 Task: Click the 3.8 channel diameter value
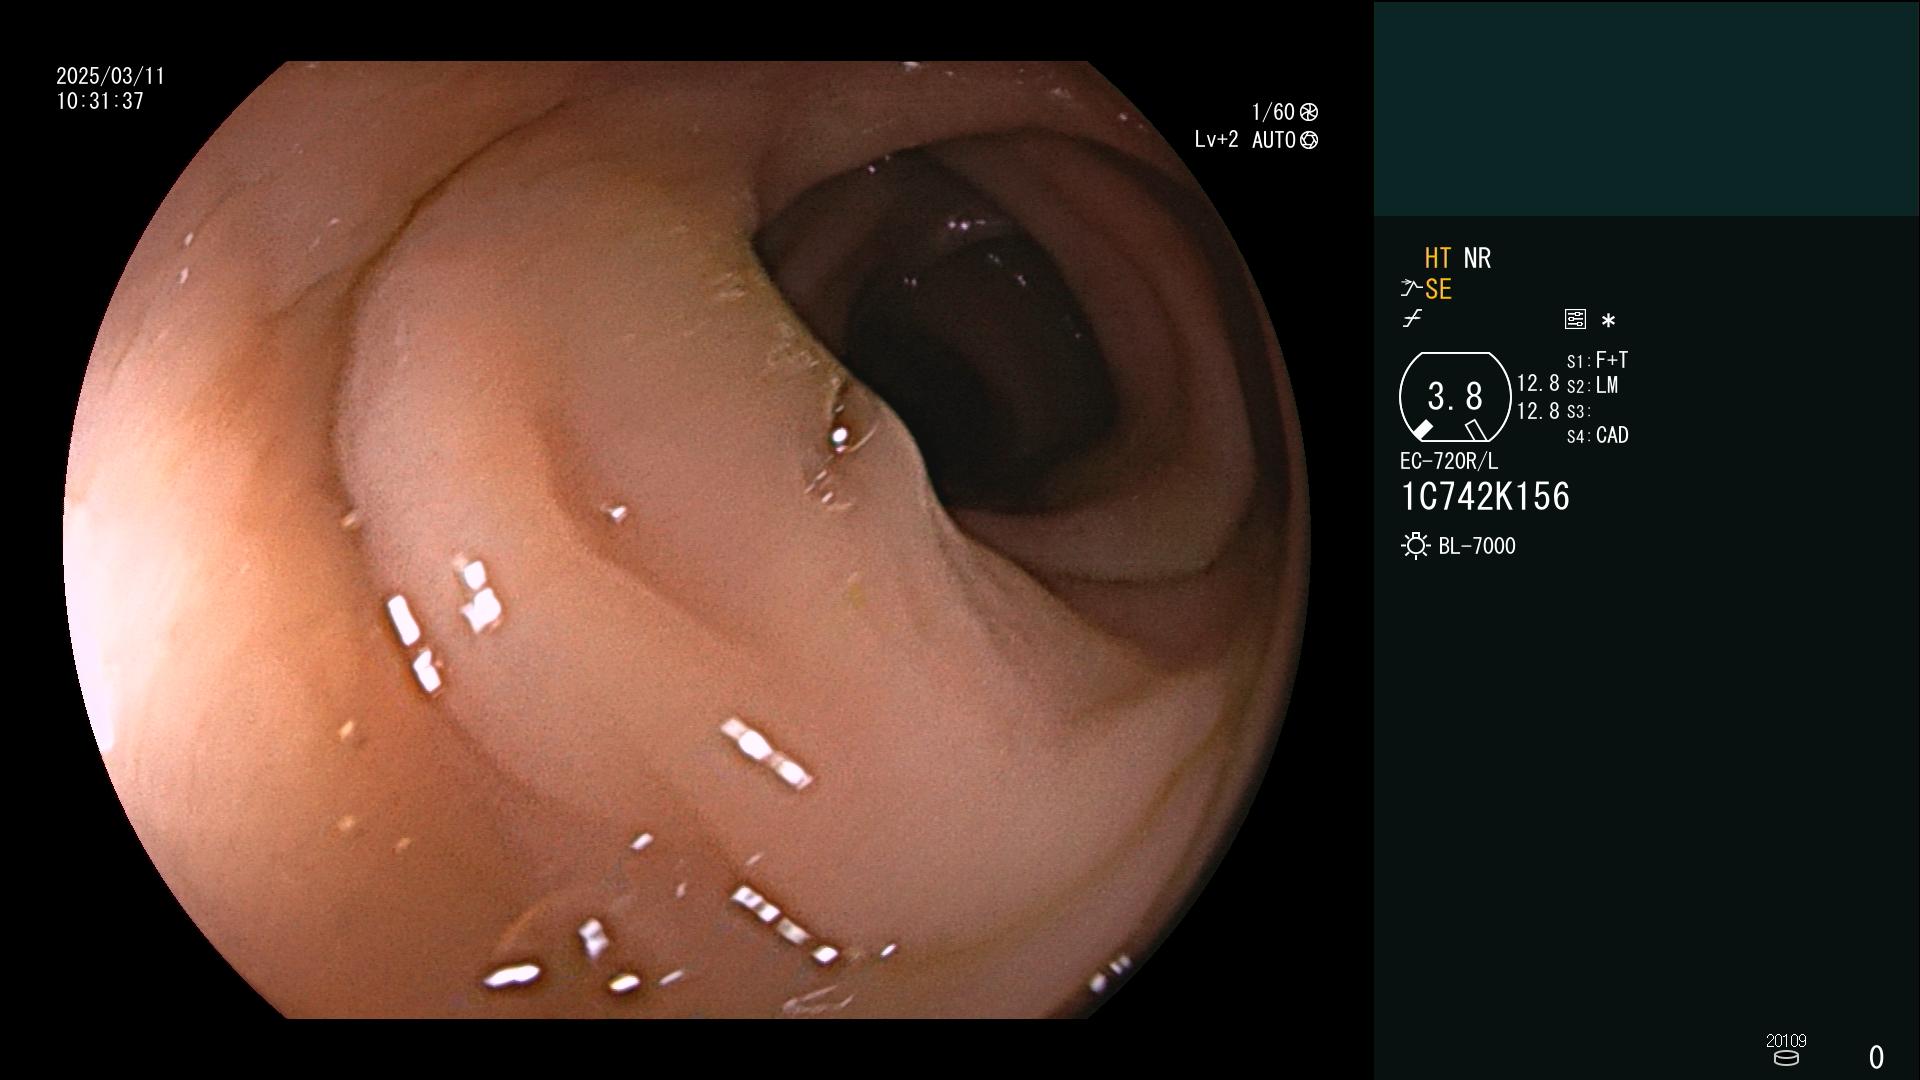tap(1455, 397)
